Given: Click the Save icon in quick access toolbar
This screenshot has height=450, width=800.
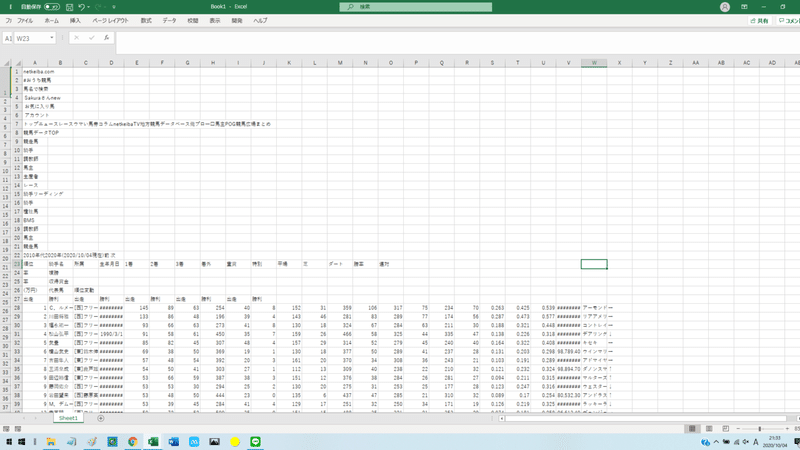Looking at the screenshot, I should [x=69, y=7].
